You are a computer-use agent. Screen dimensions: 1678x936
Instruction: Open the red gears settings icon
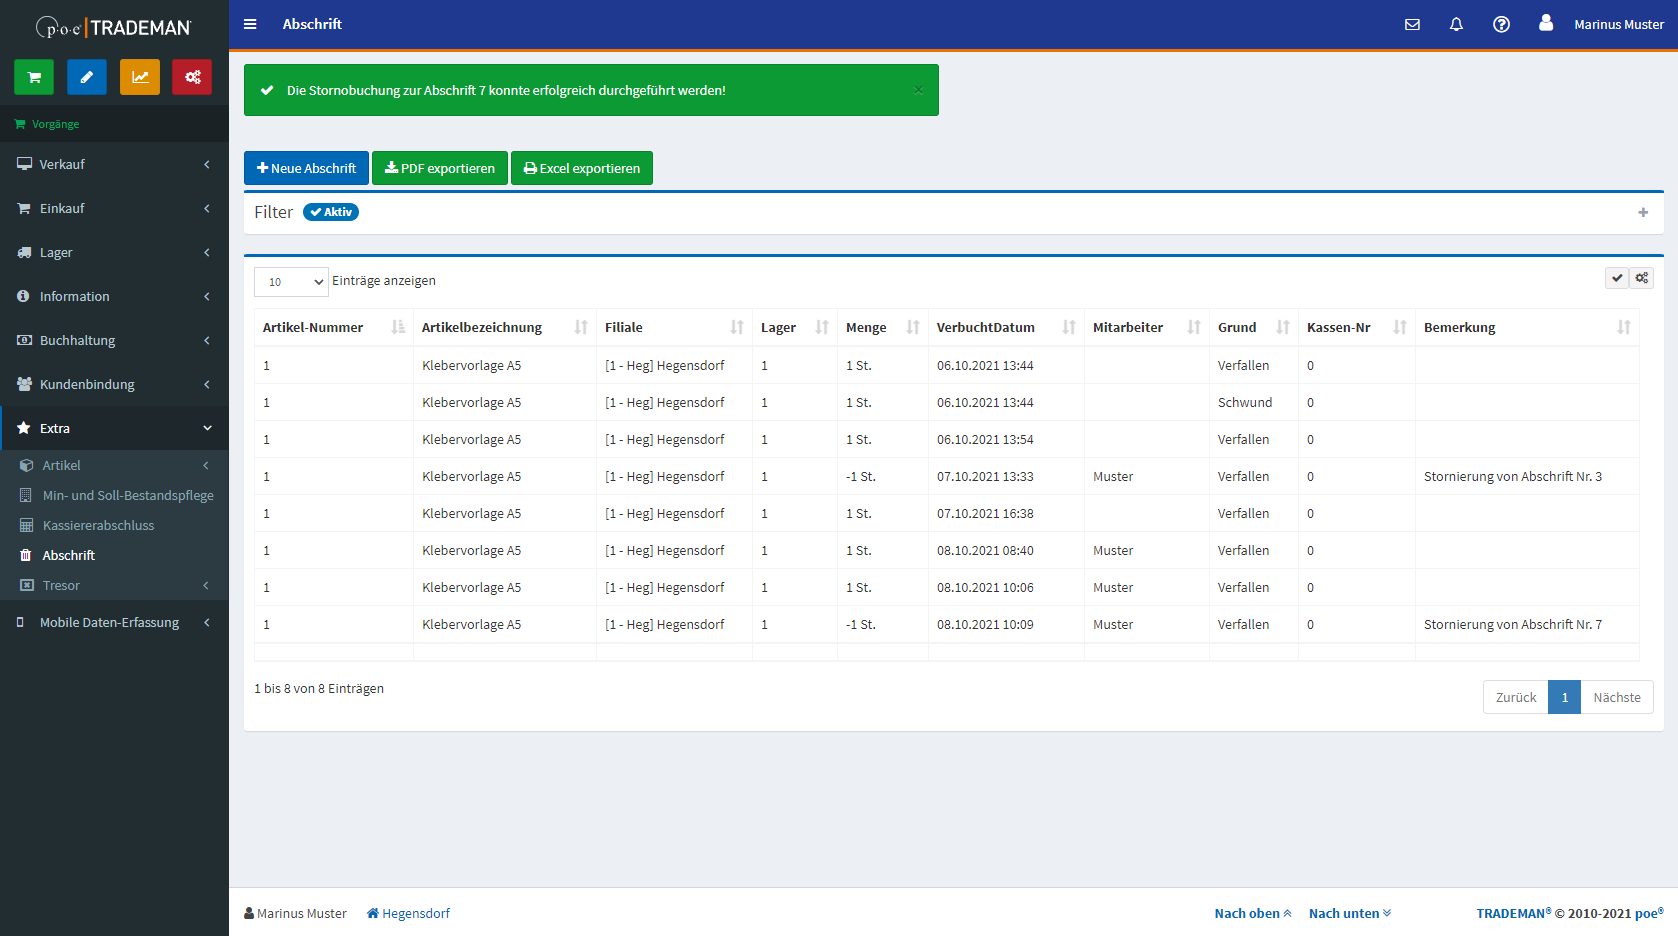click(x=192, y=77)
